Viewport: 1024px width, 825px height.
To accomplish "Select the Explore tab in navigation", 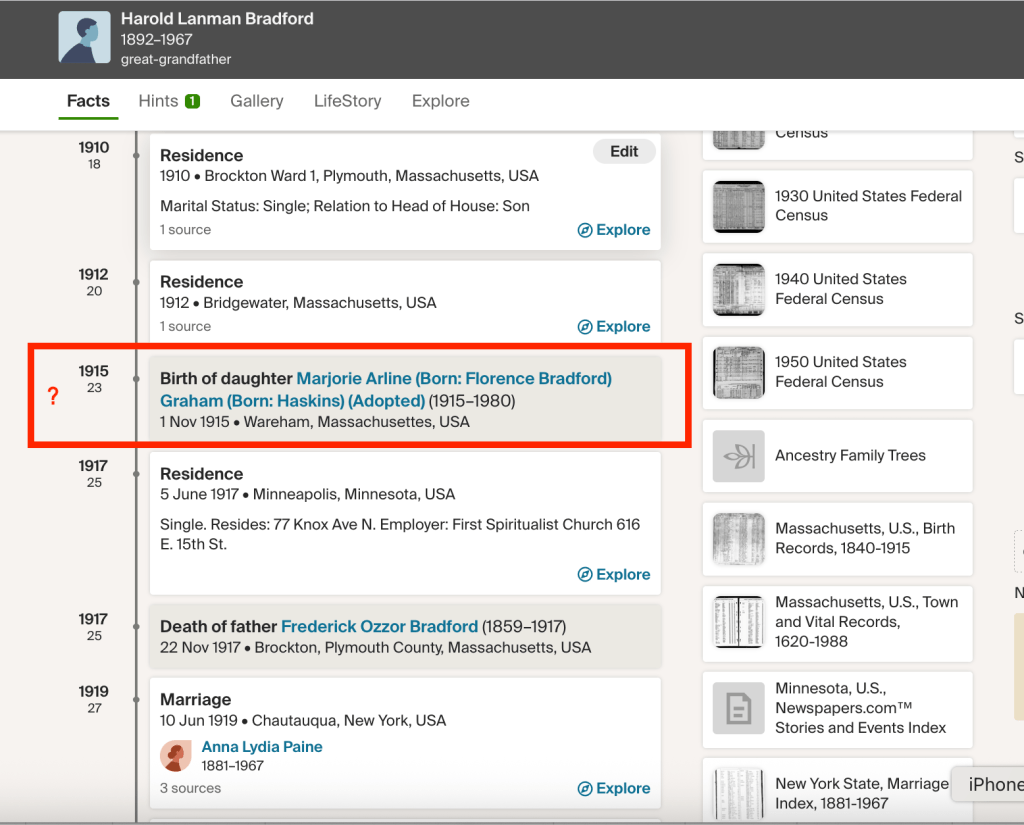I will [440, 101].
